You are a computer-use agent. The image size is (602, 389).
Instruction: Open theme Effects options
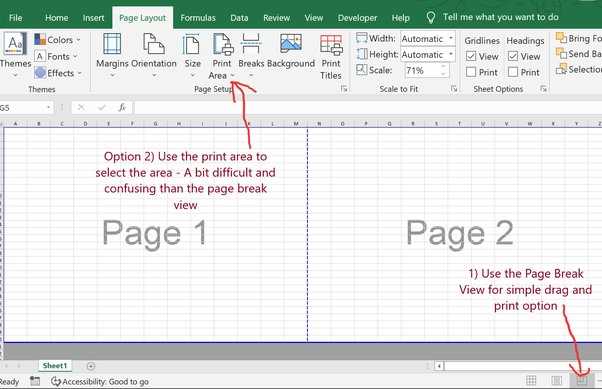(x=58, y=73)
